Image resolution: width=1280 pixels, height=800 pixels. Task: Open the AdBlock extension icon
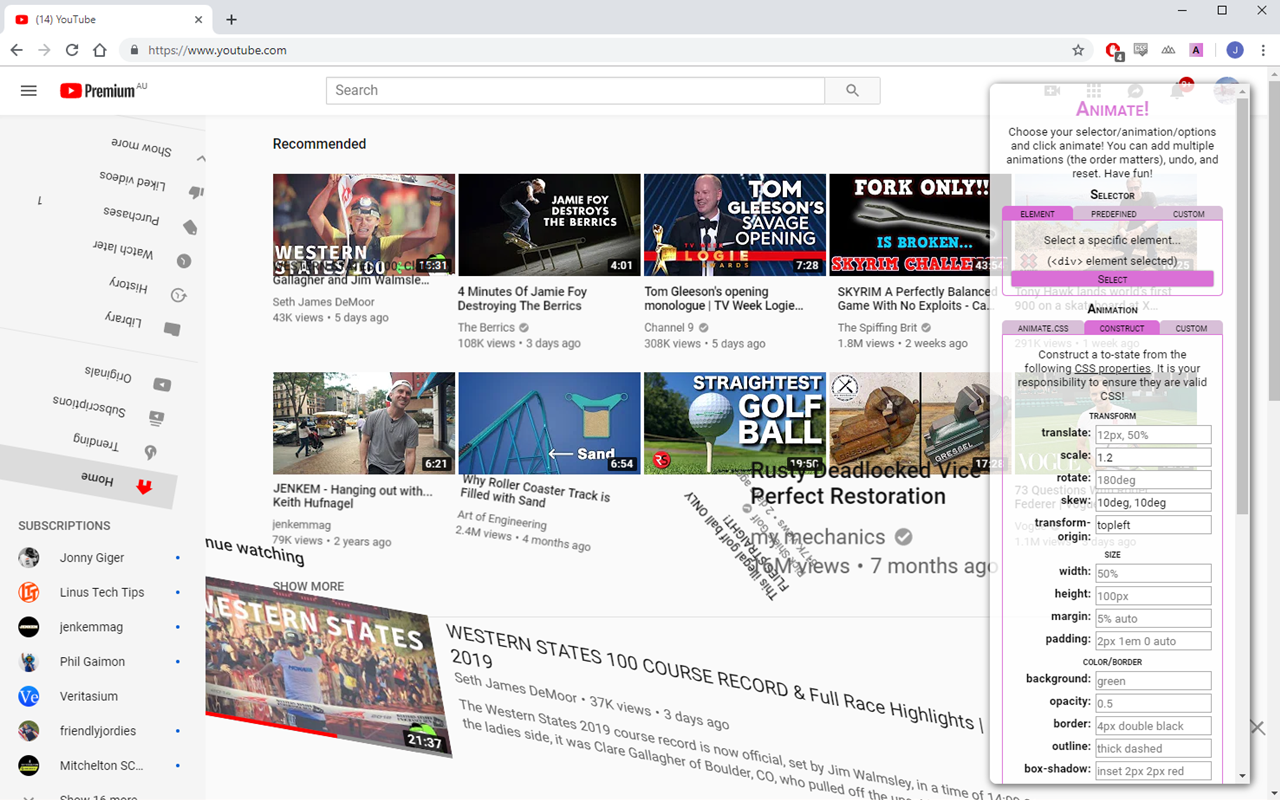click(x=1114, y=50)
